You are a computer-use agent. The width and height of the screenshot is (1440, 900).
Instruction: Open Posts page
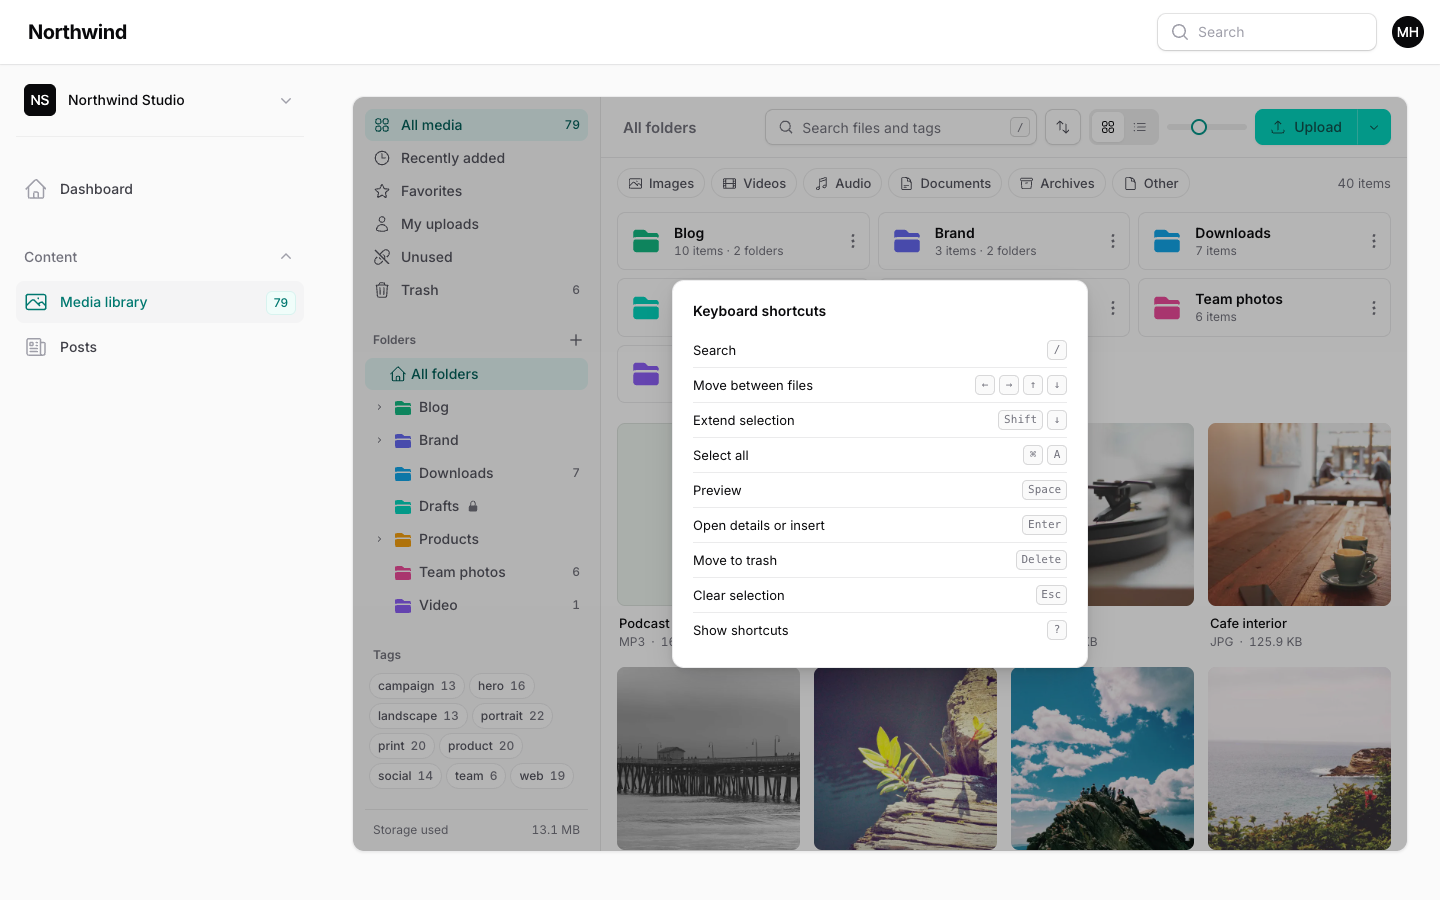point(160,347)
